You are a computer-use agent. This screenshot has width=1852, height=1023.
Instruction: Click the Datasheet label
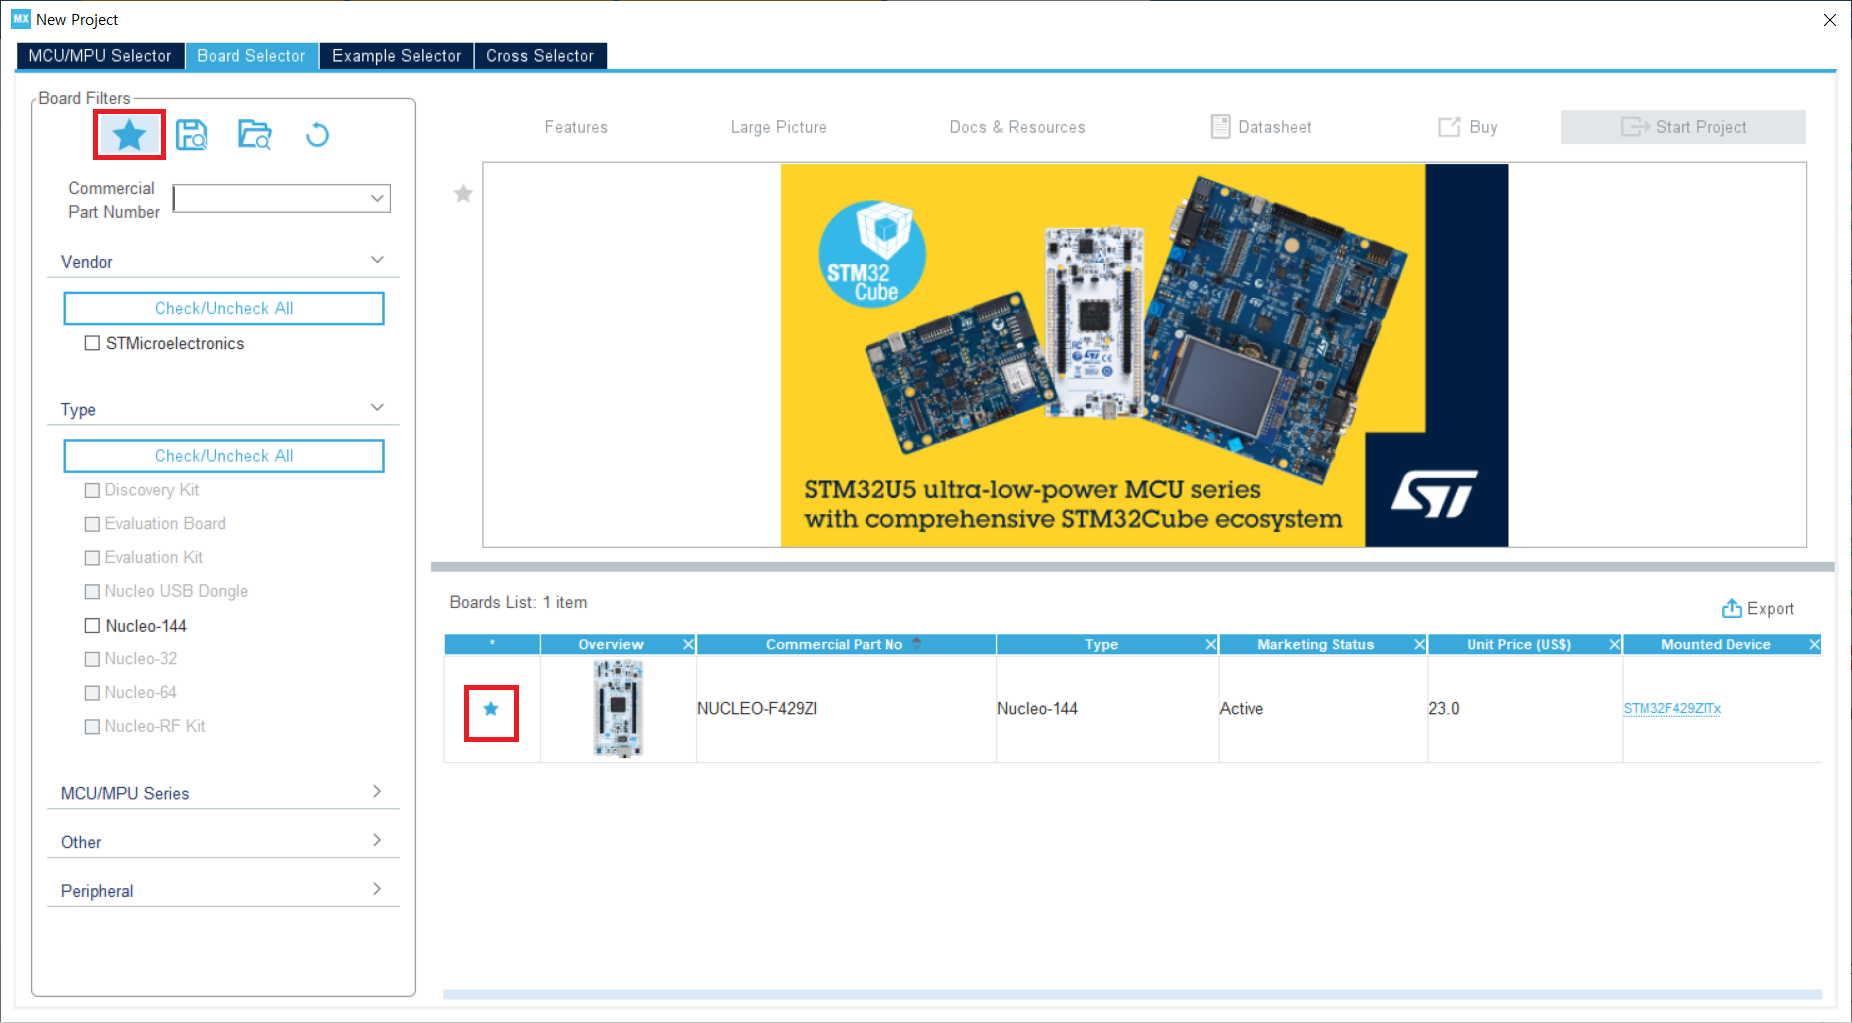(x=1274, y=127)
